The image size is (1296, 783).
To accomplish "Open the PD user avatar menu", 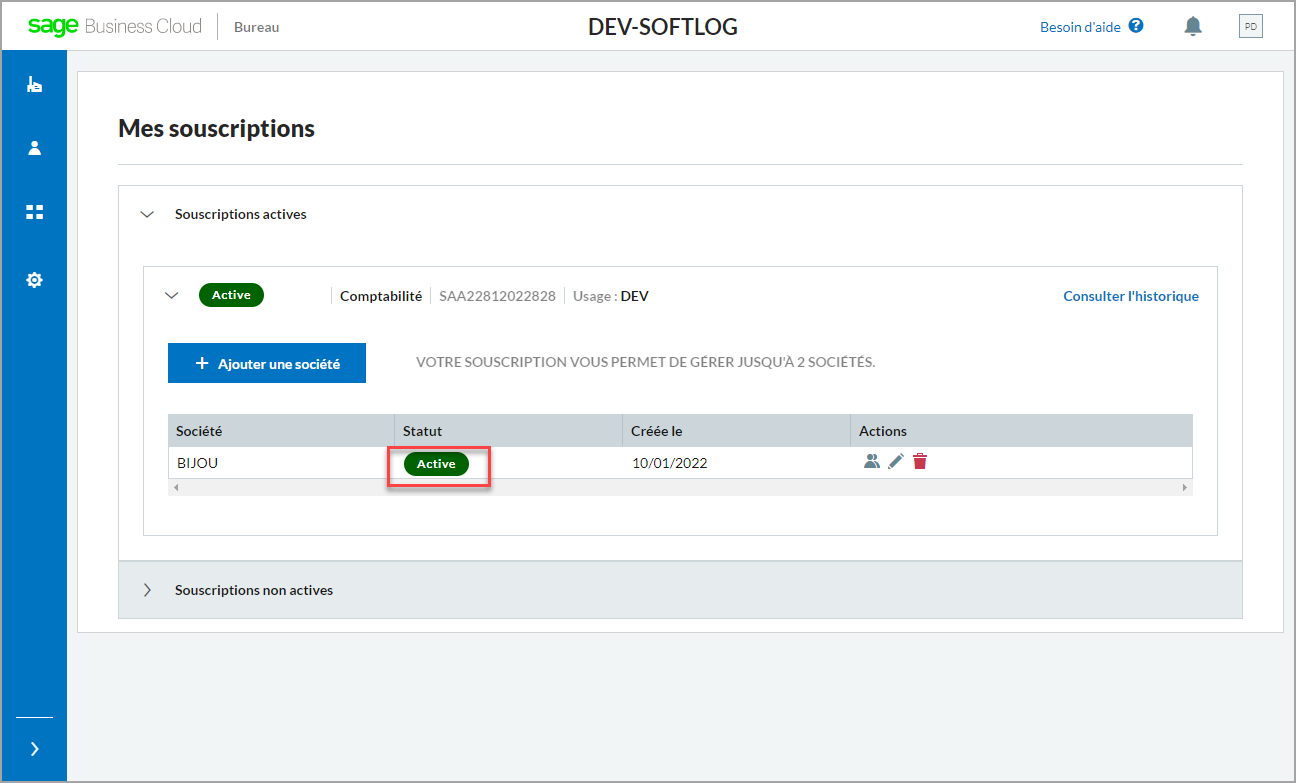I will point(1250,26).
